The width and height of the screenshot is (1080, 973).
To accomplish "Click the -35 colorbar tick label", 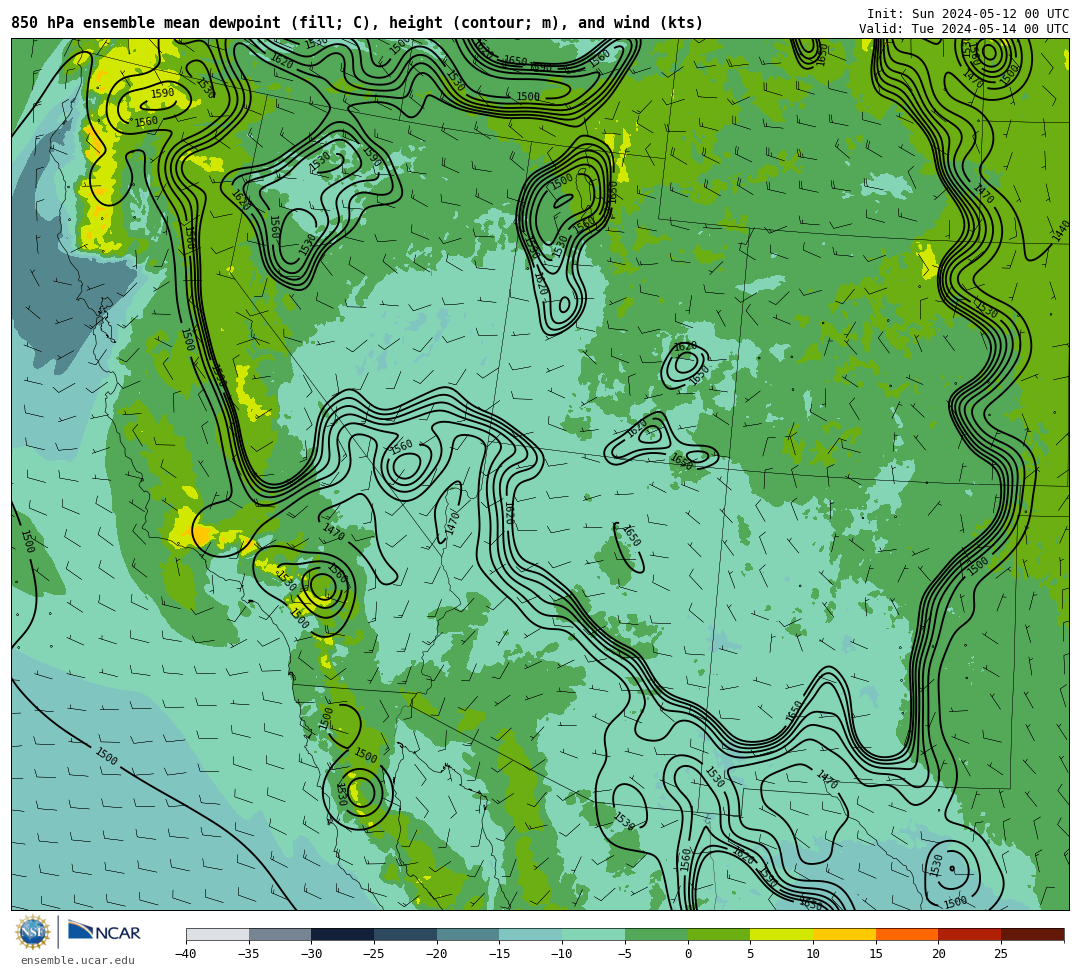I will [x=248, y=954].
